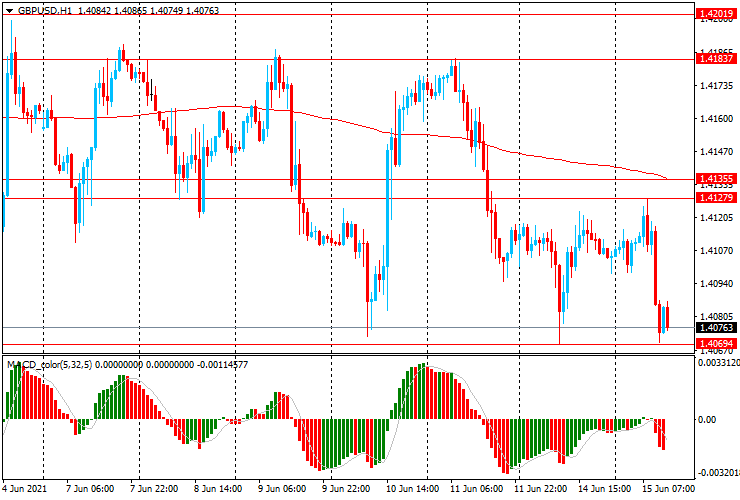Viewport: 740px width, 500px height.
Task: Click the 14 Jun 15:00 time label
Action: point(605,488)
